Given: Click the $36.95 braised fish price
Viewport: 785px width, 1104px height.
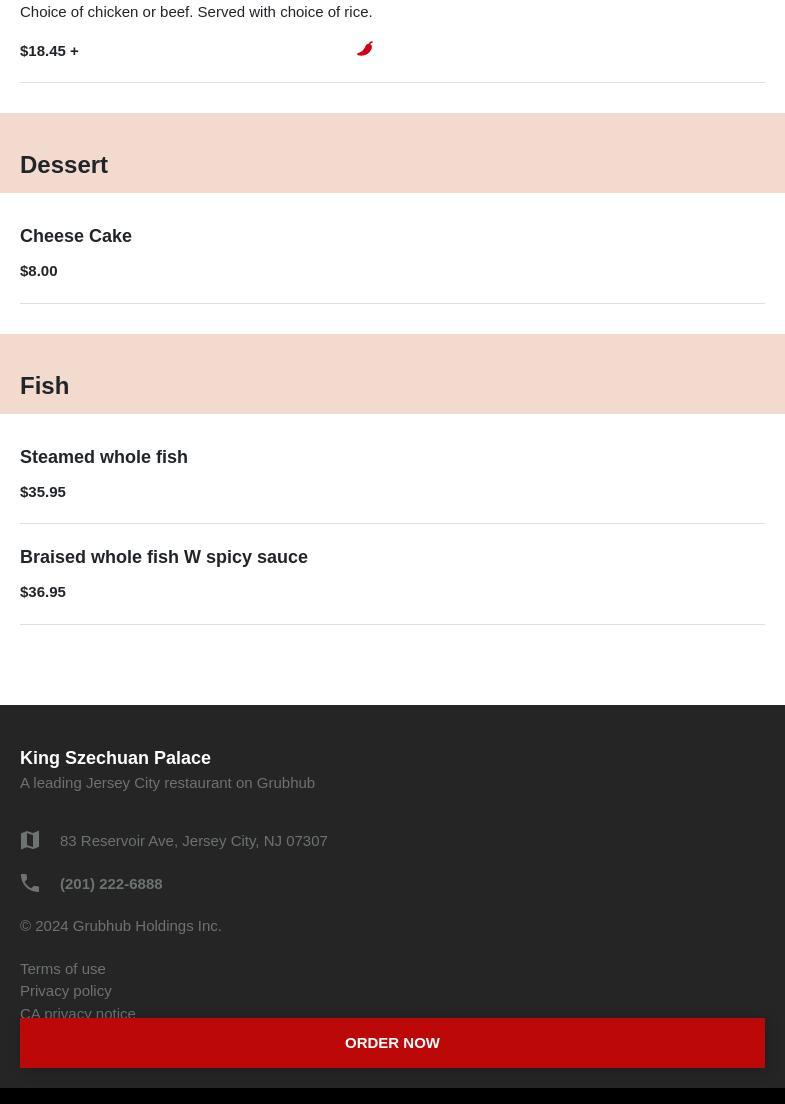Looking at the screenshot, I should [x=43, y=592].
